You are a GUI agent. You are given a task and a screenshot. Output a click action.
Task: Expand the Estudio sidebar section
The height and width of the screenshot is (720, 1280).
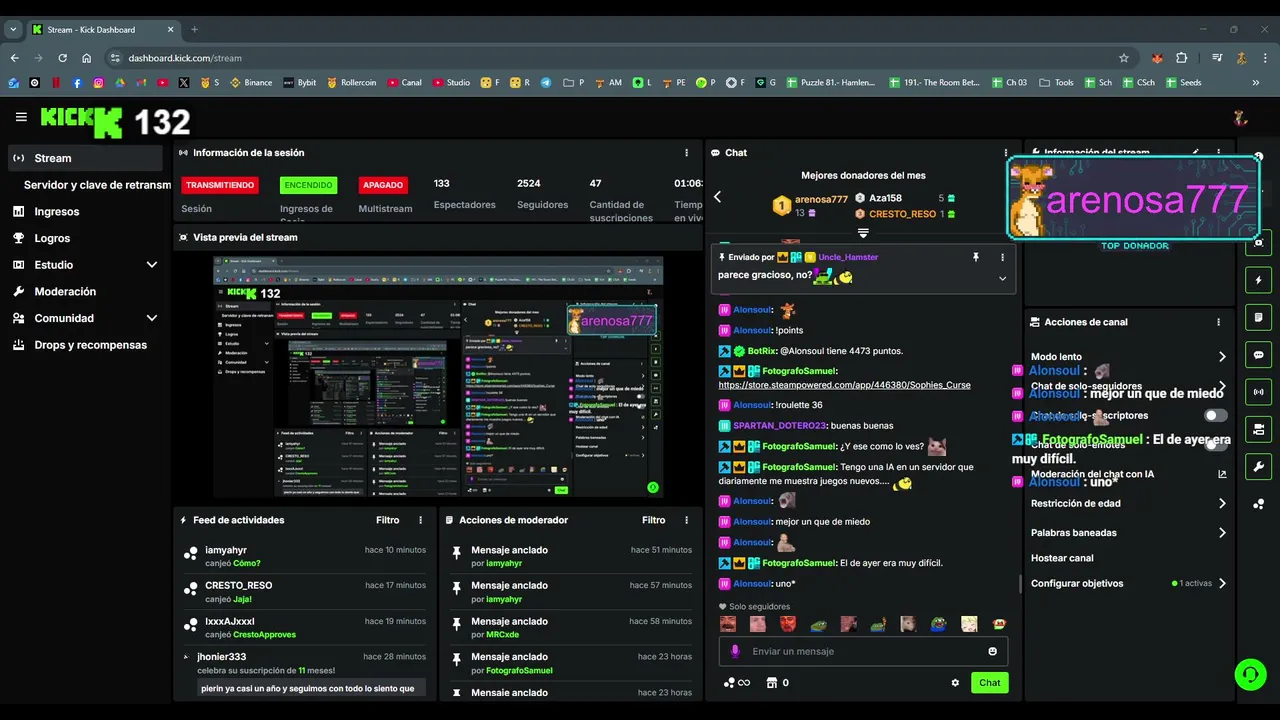pyautogui.click(x=152, y=265)
